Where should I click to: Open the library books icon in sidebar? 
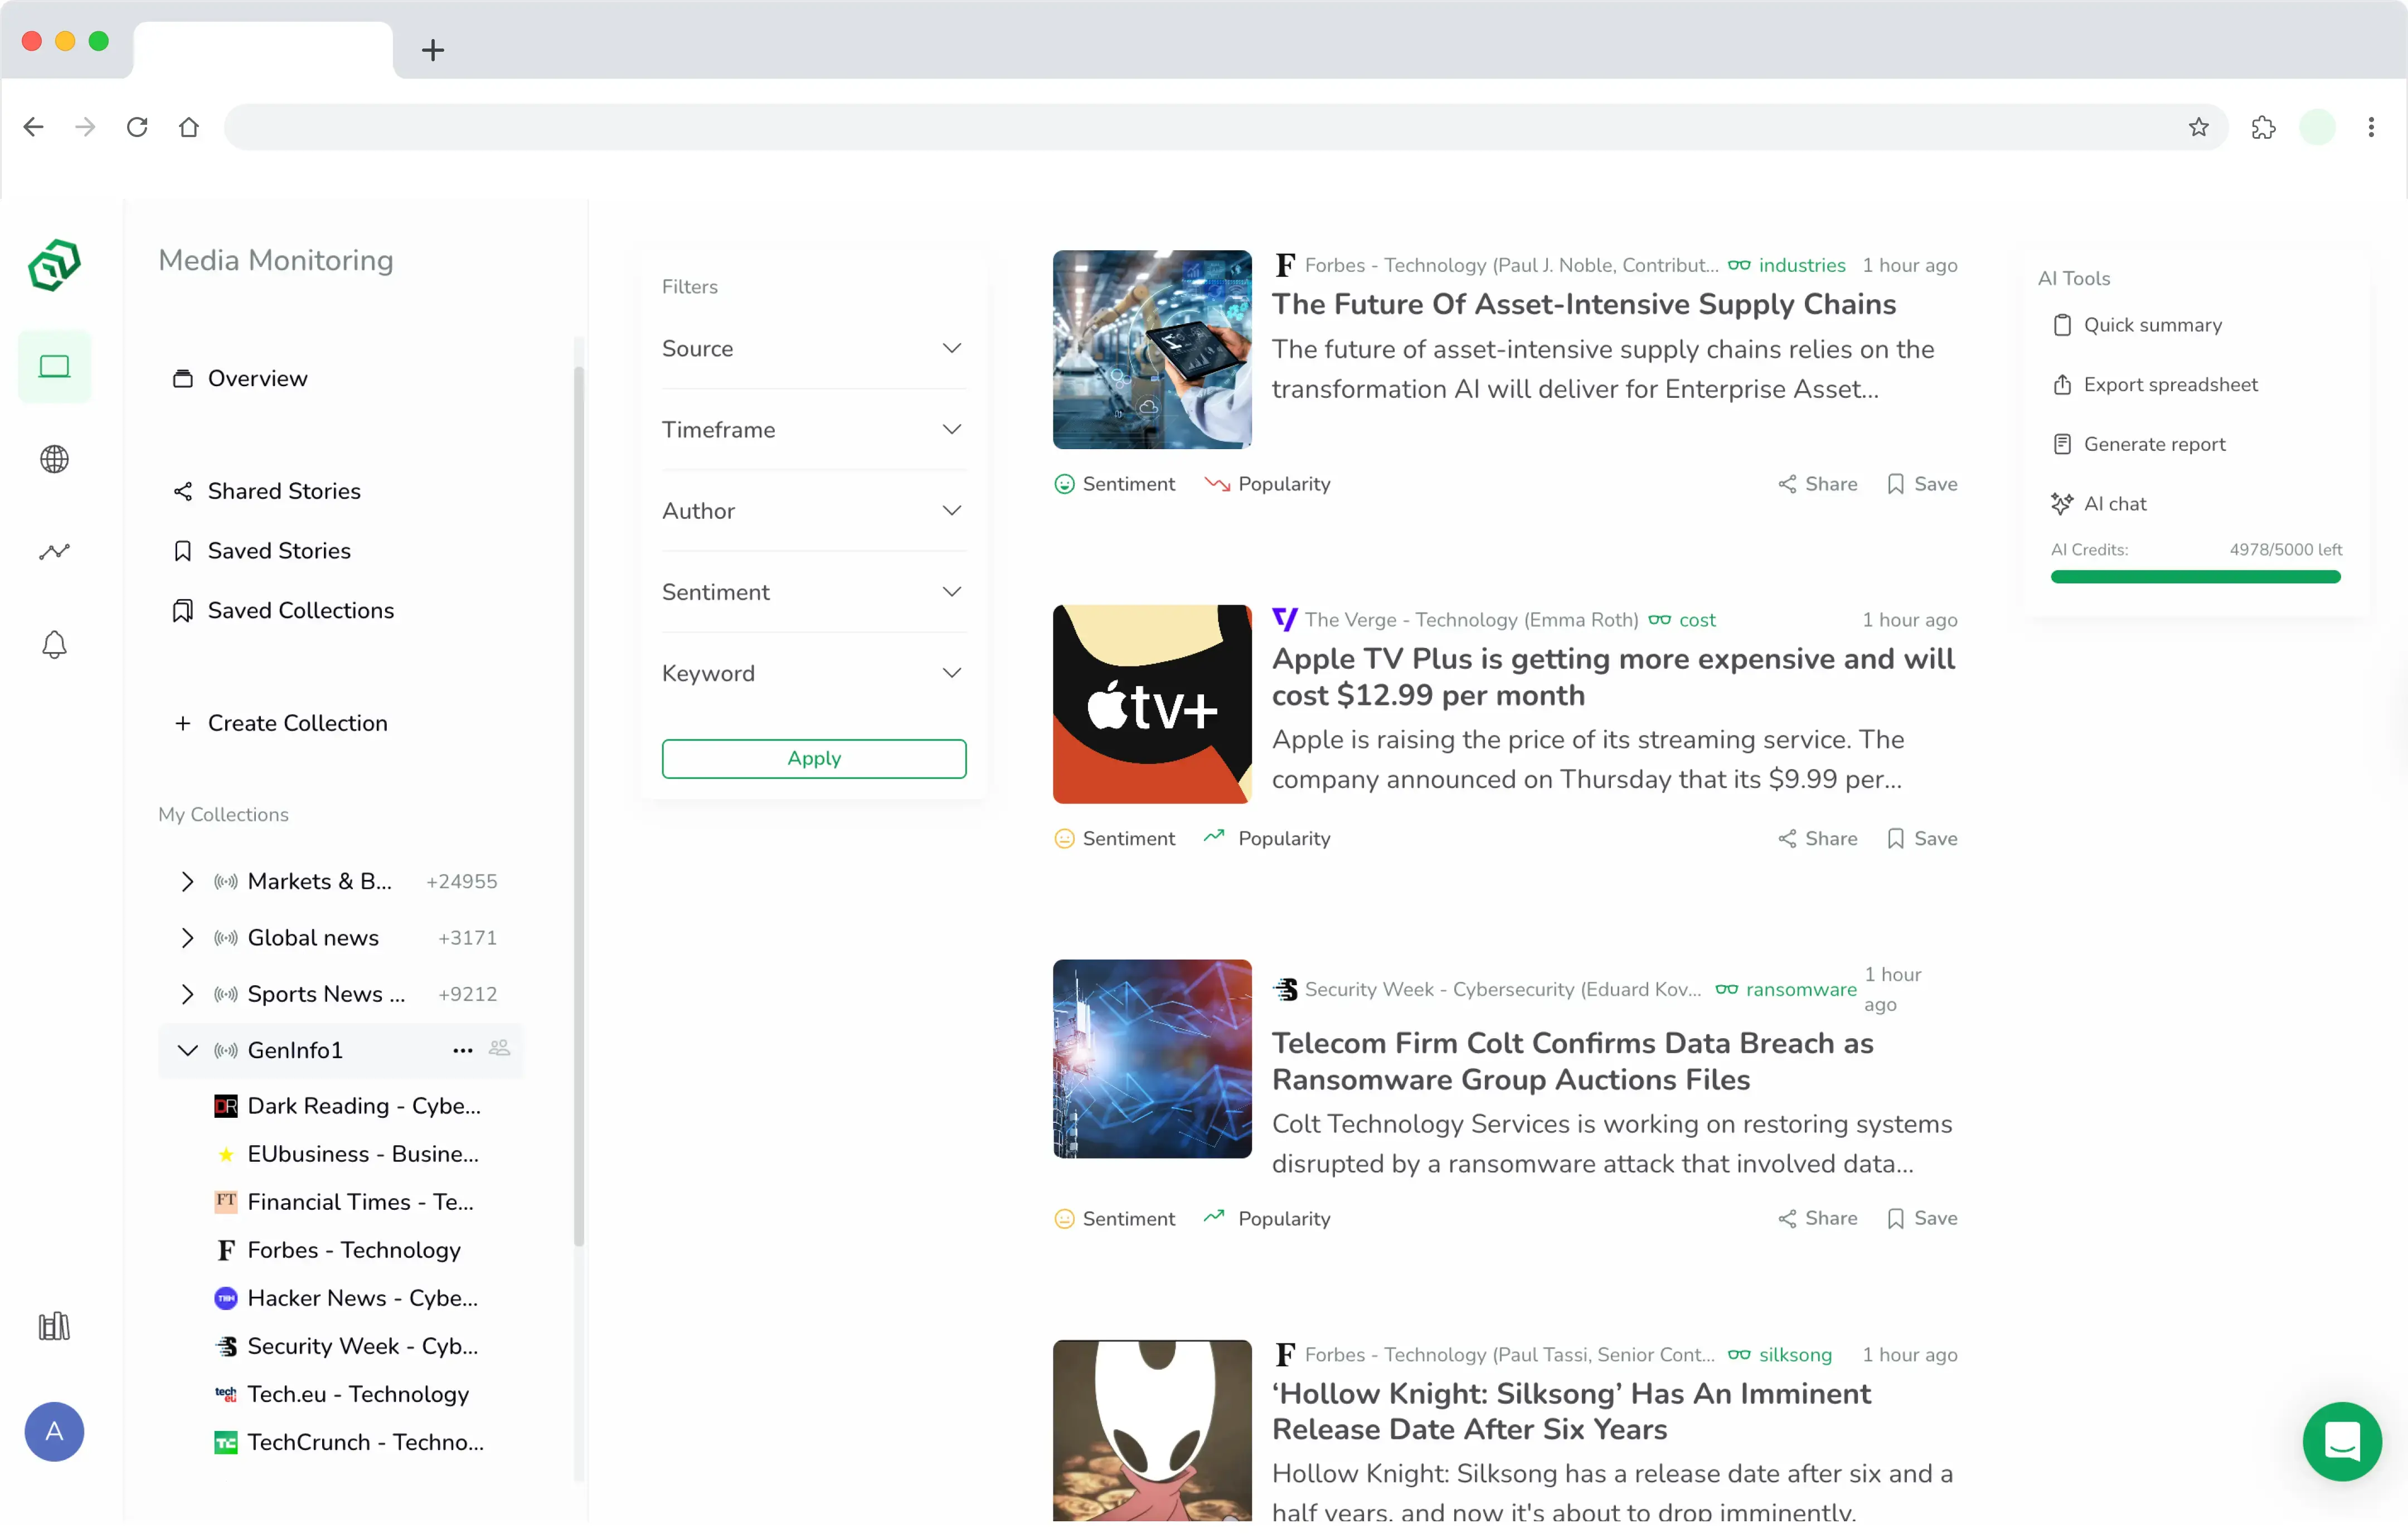[x=54, y=1326]
